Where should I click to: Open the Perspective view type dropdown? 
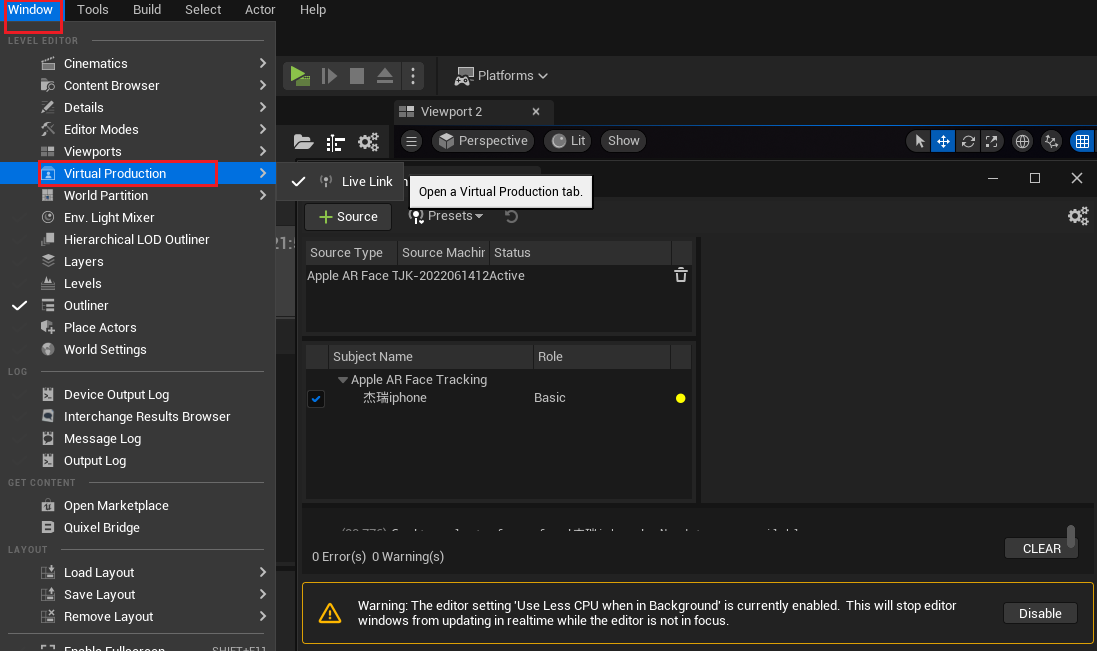click(483, 141)
